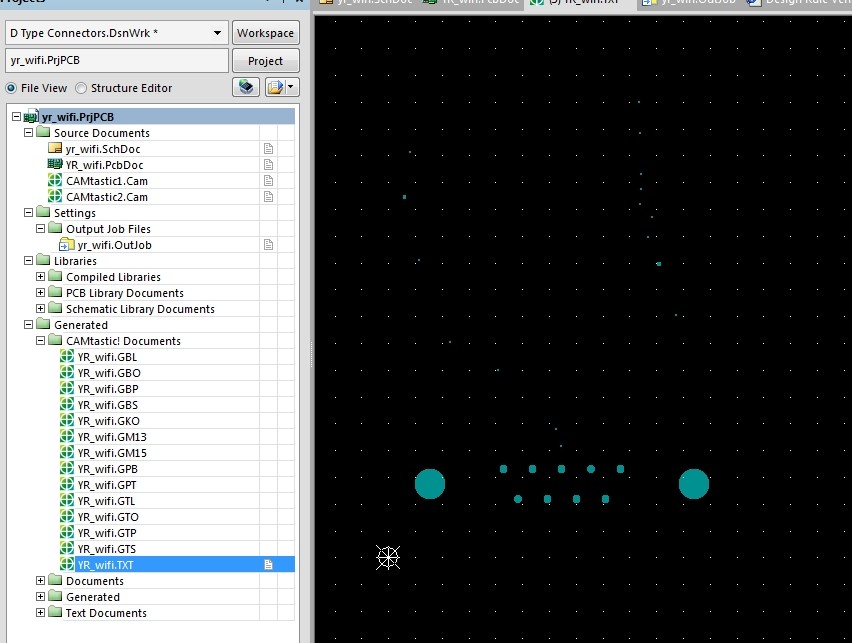Collapse the Libraries folder
The width and height of the screenshot is (852, 643).
(28, 261)
